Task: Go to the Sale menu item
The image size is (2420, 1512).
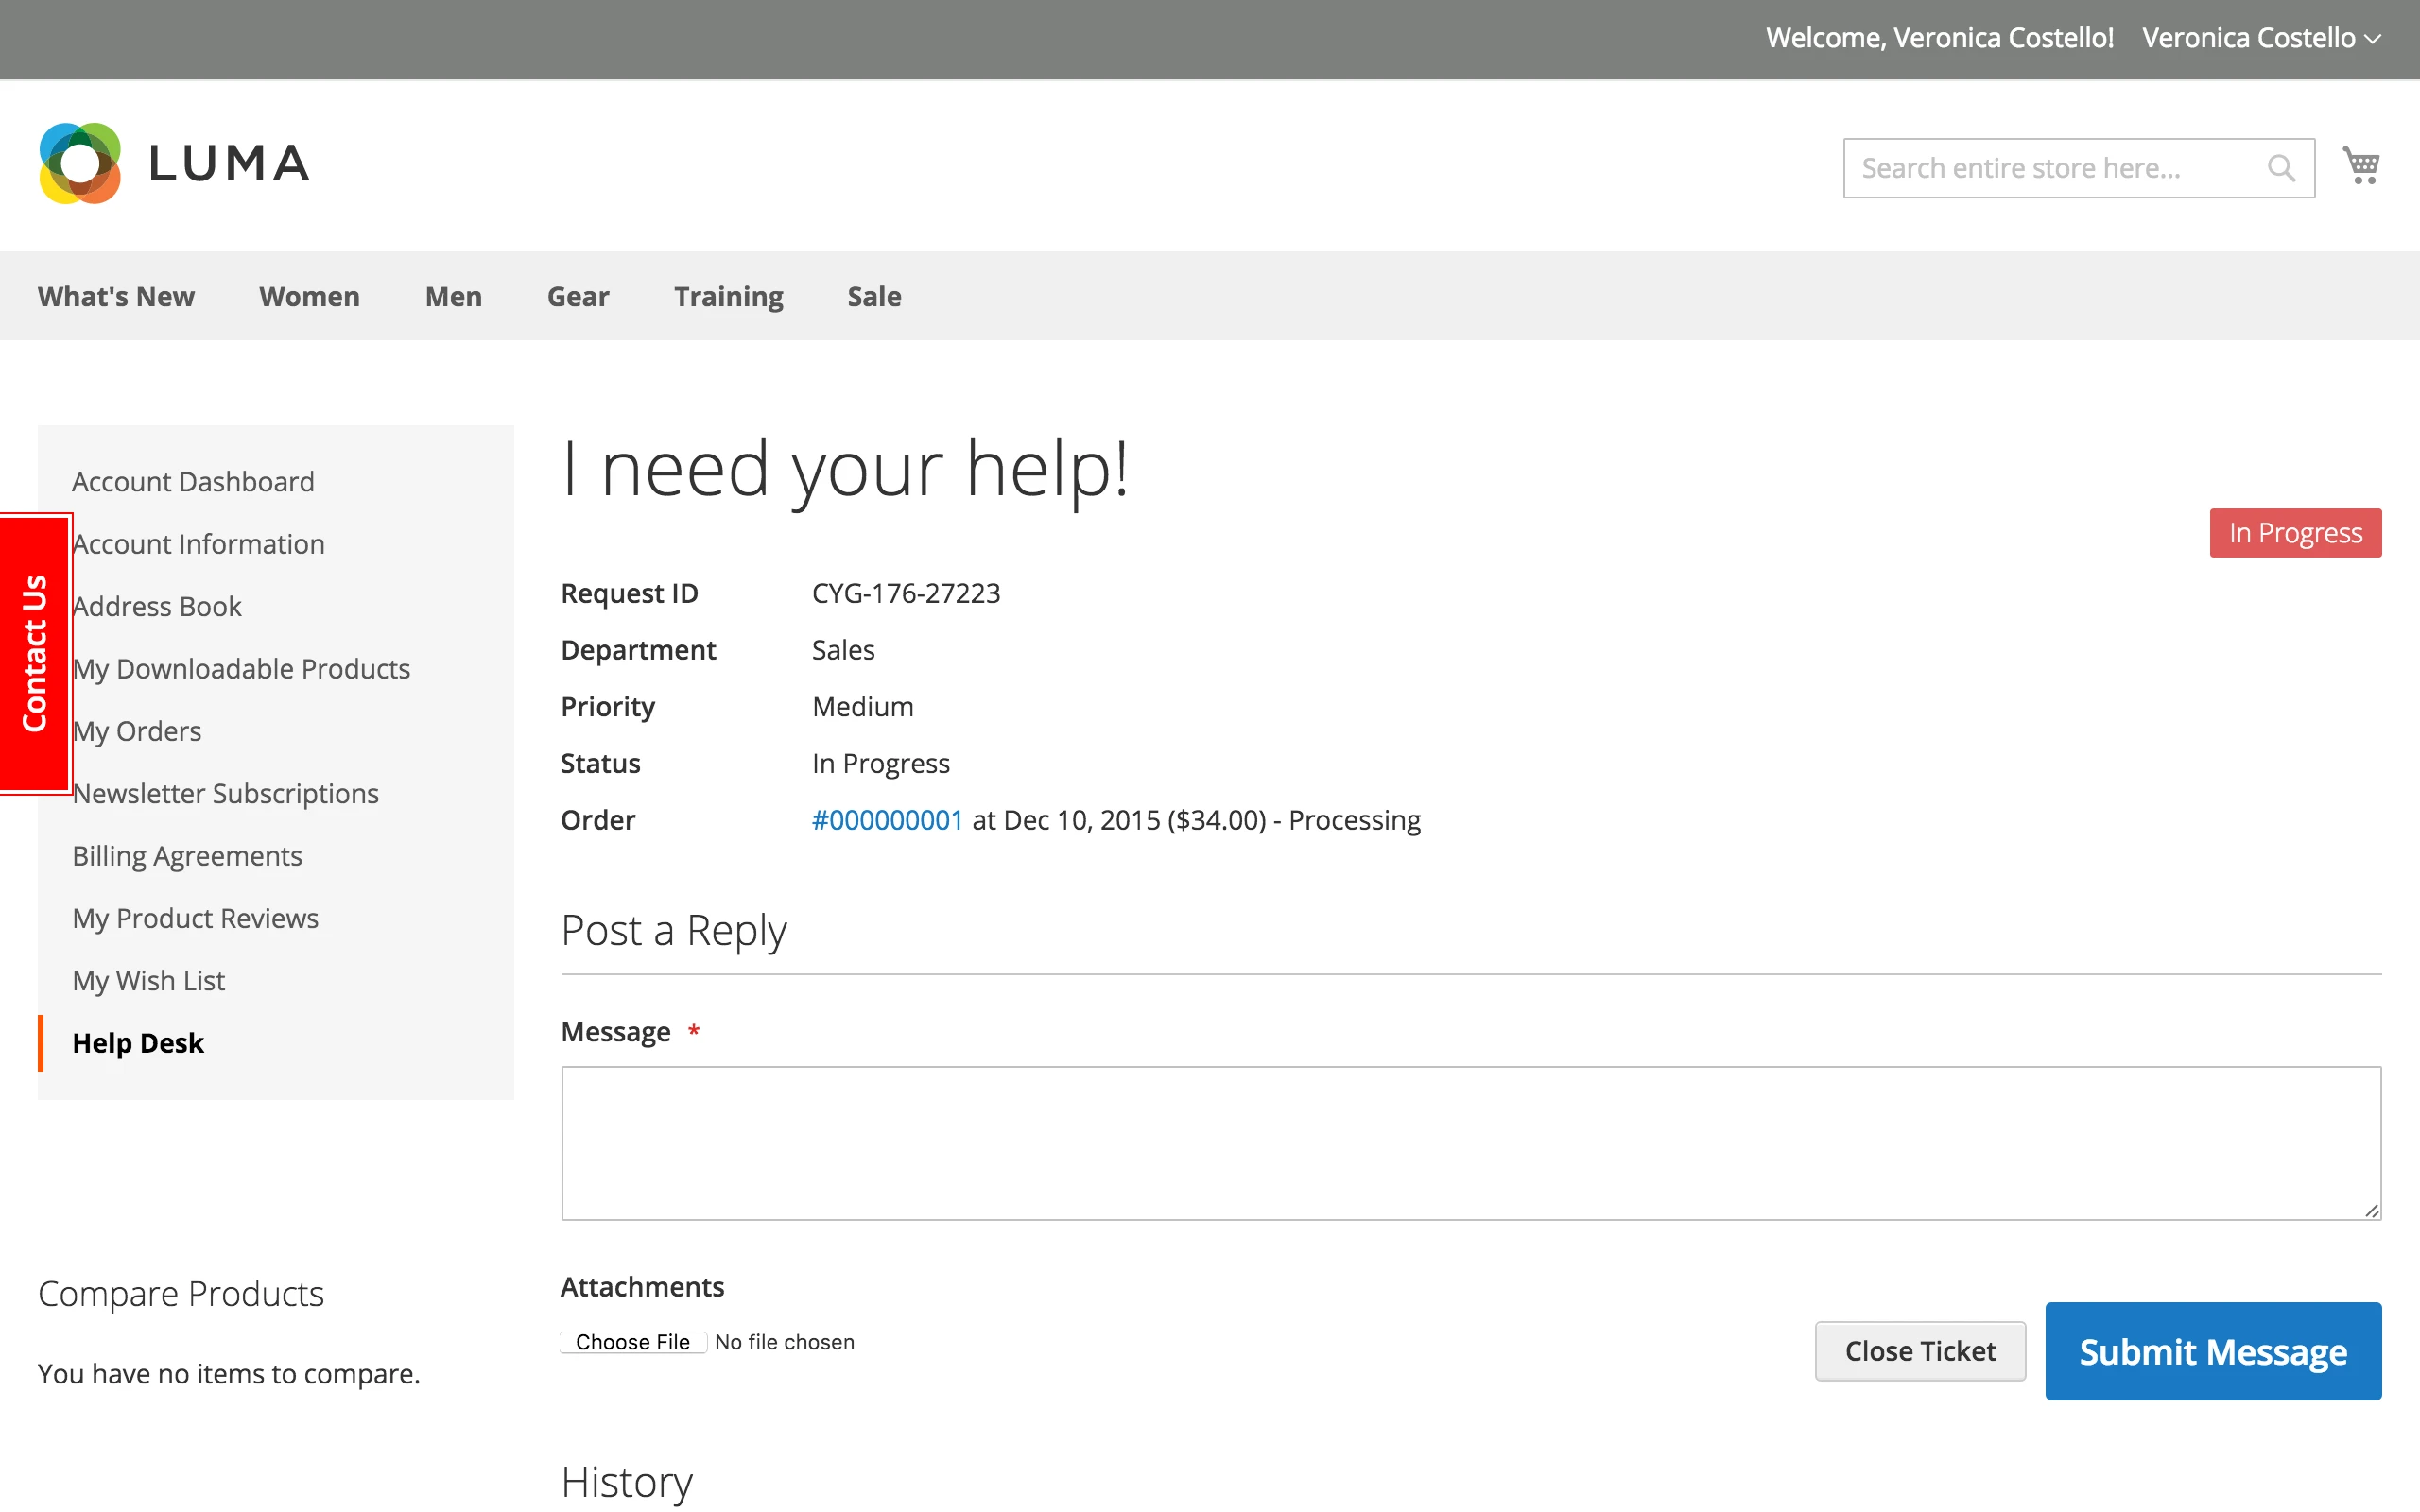Action: tap(874, 296)
